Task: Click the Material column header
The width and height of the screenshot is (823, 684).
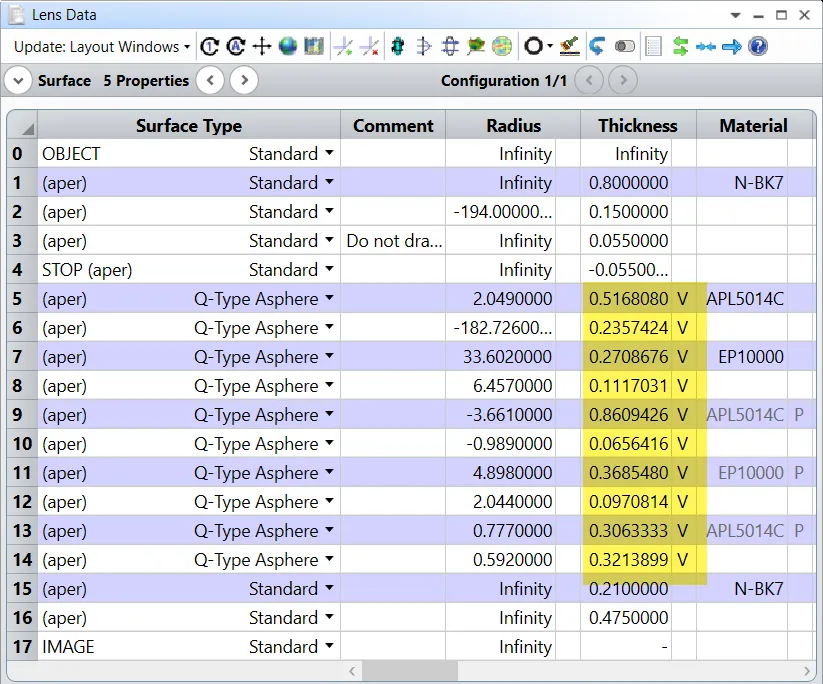Action: click(753, 125)
